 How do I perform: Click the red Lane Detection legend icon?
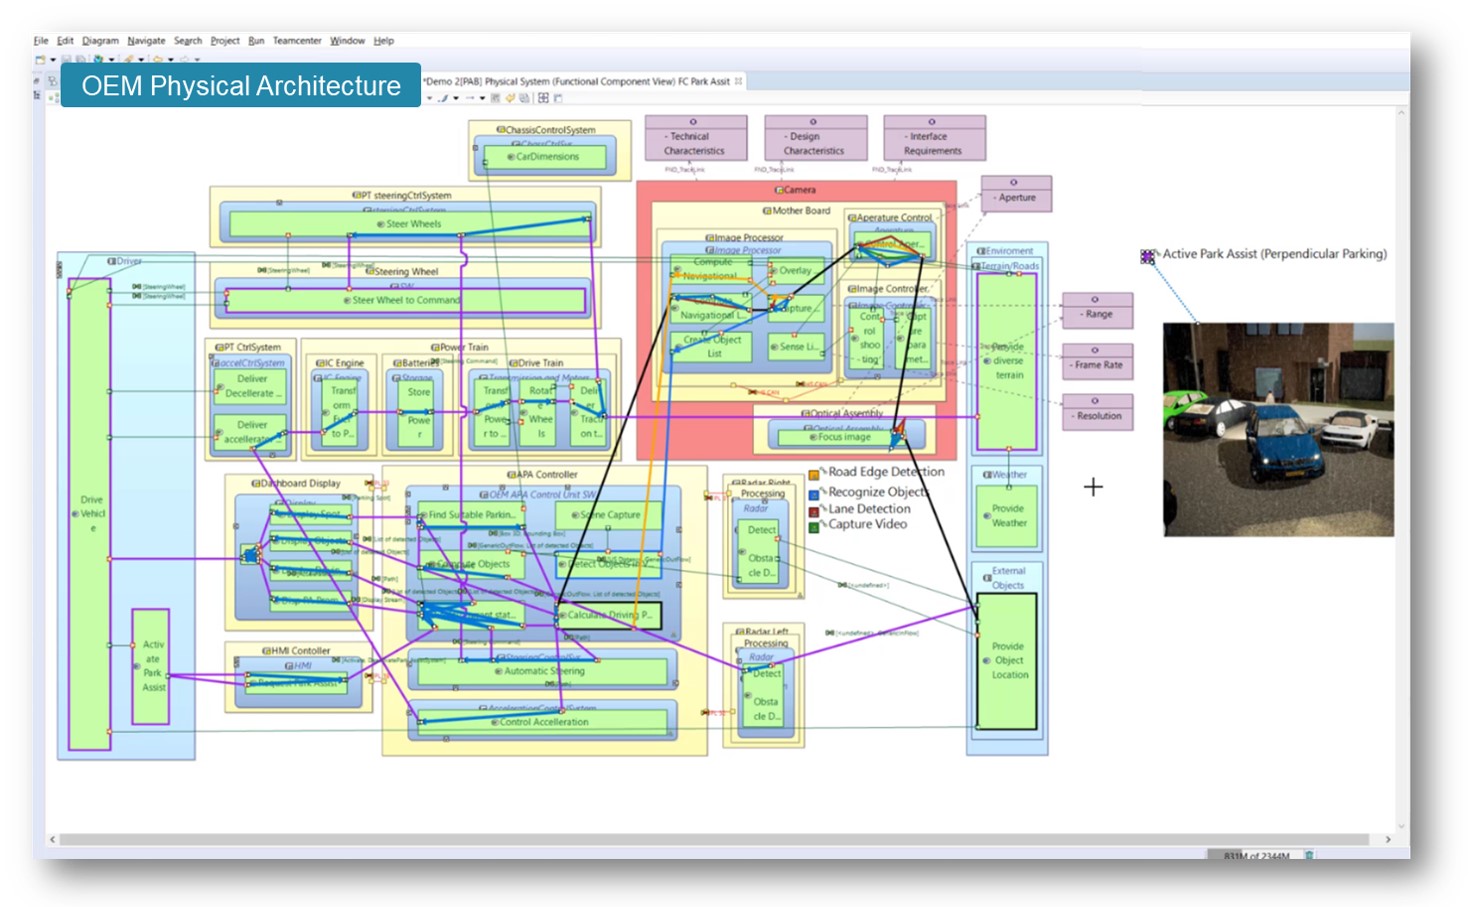click(x=813, y=511)
